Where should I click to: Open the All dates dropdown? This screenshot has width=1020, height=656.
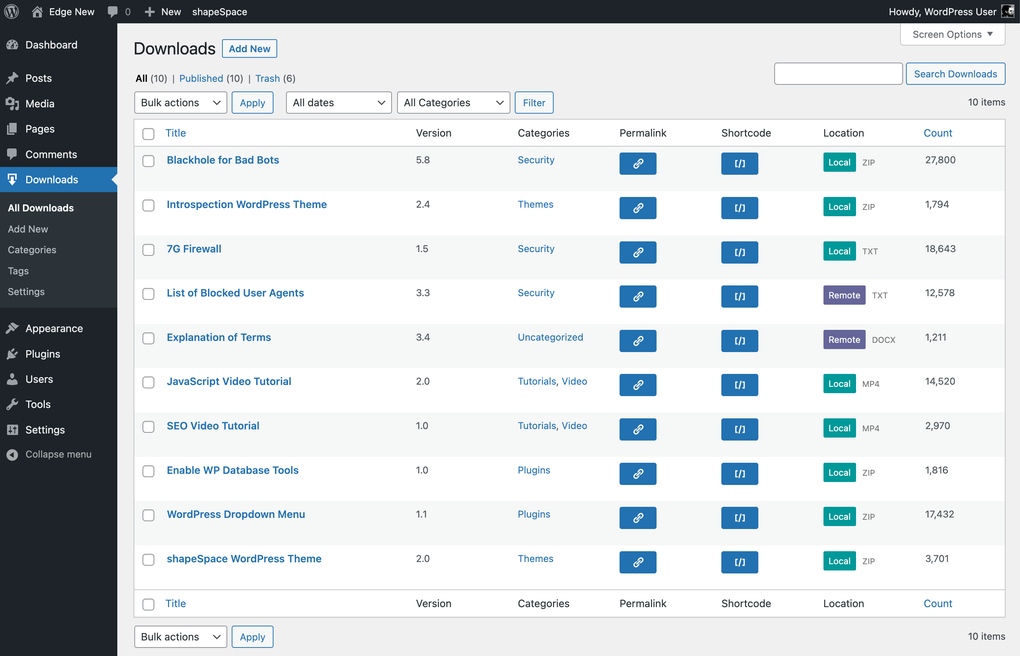(x=338, y=102)
